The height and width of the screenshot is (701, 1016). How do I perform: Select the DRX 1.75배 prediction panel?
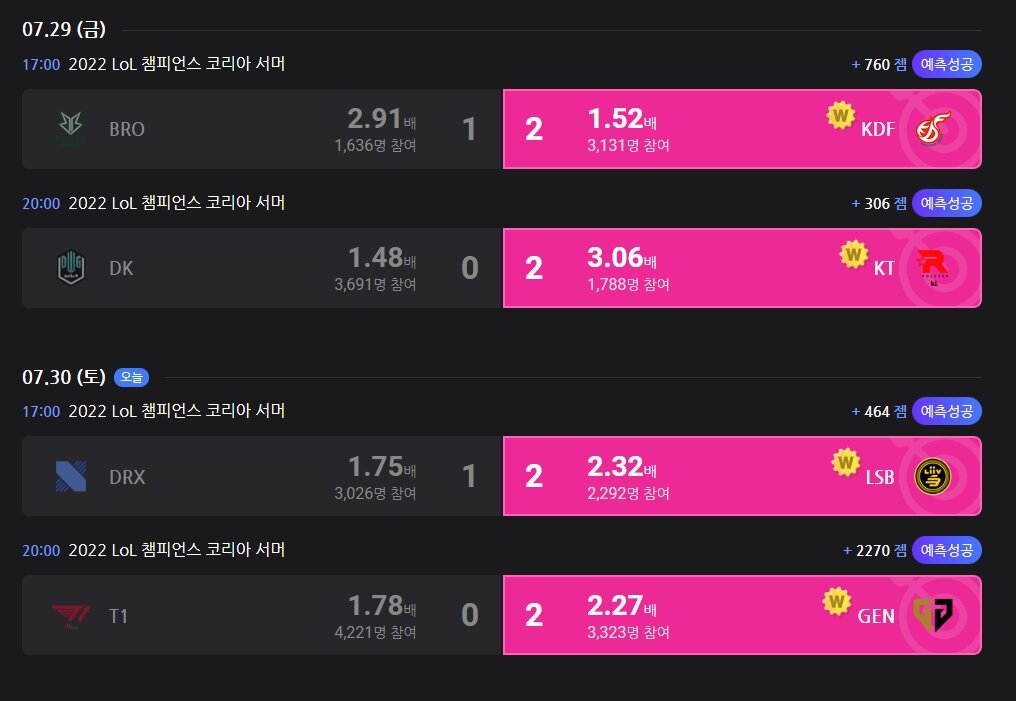(262, 476)
